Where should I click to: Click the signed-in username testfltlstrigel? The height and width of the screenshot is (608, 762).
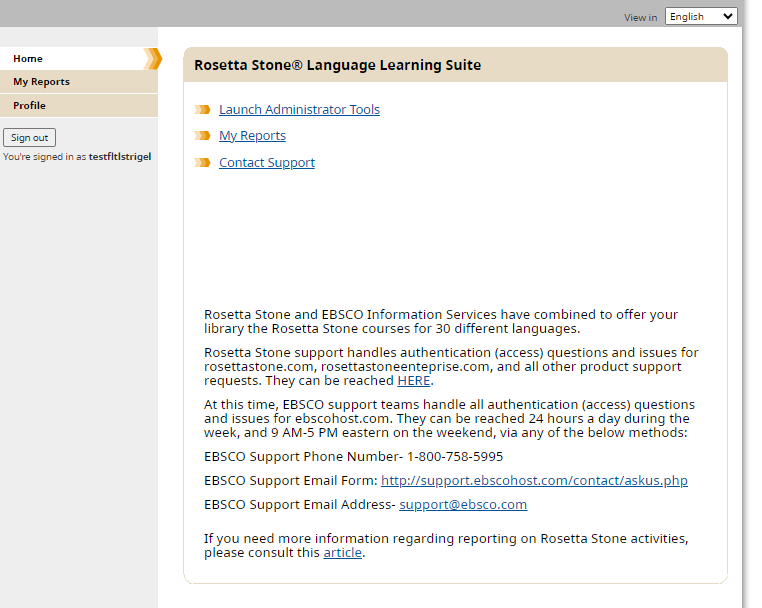tap(120, 157)
